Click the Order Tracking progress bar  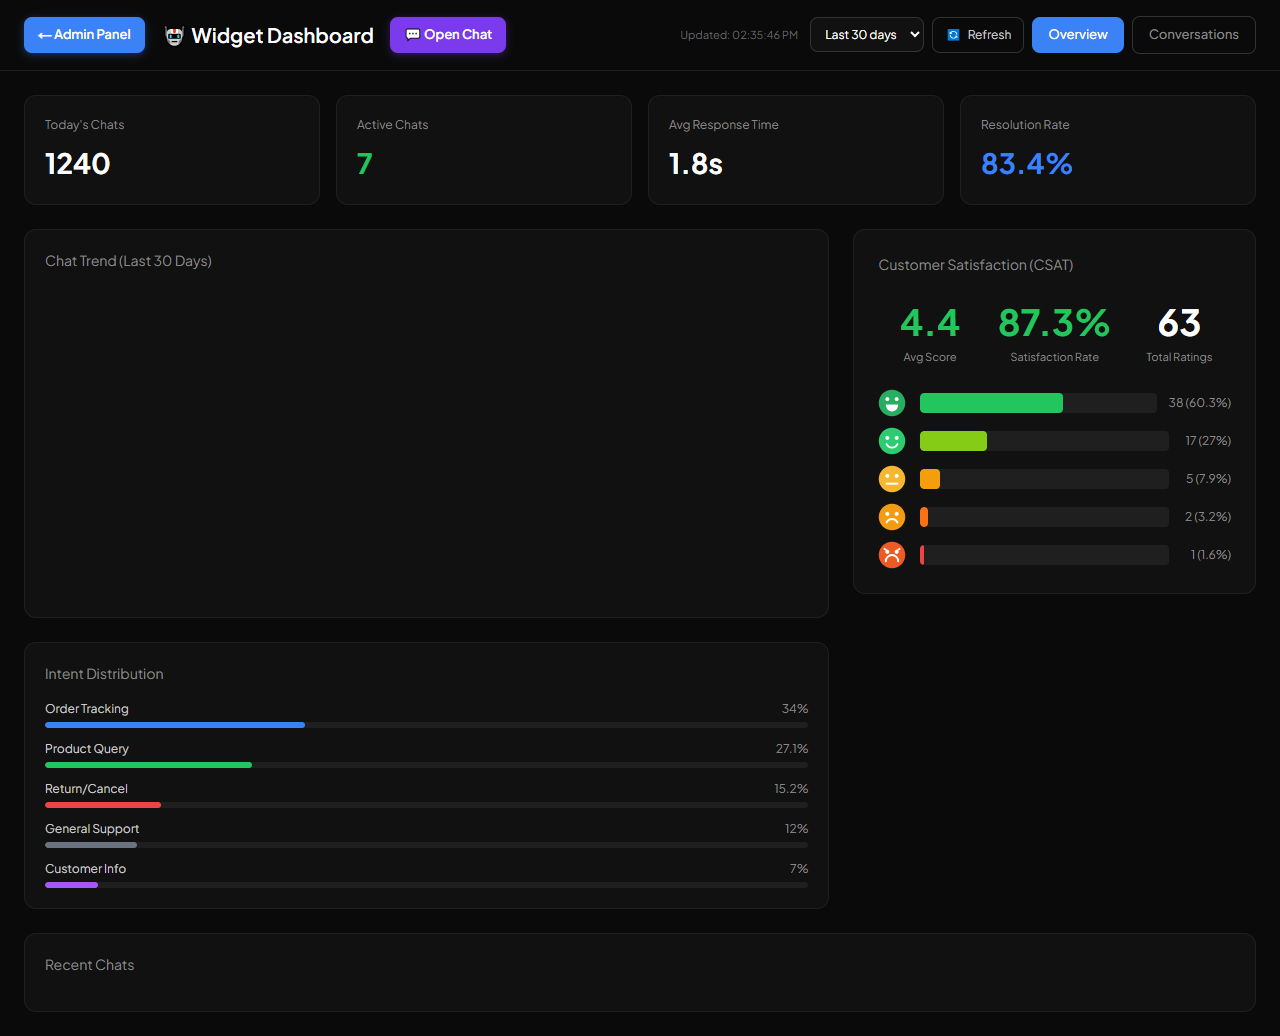426,725
